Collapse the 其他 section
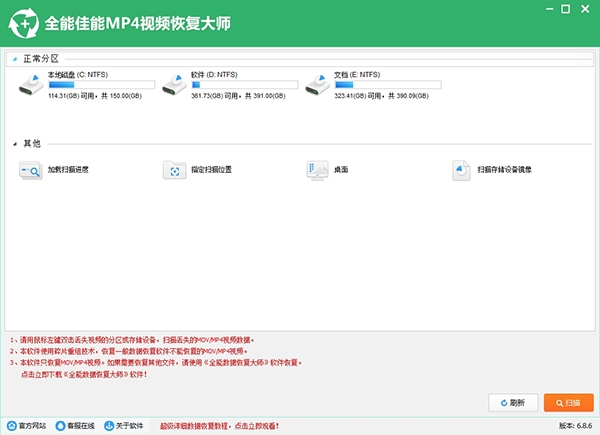Screen dimensions: 600x435 click(x=15, y=144)
